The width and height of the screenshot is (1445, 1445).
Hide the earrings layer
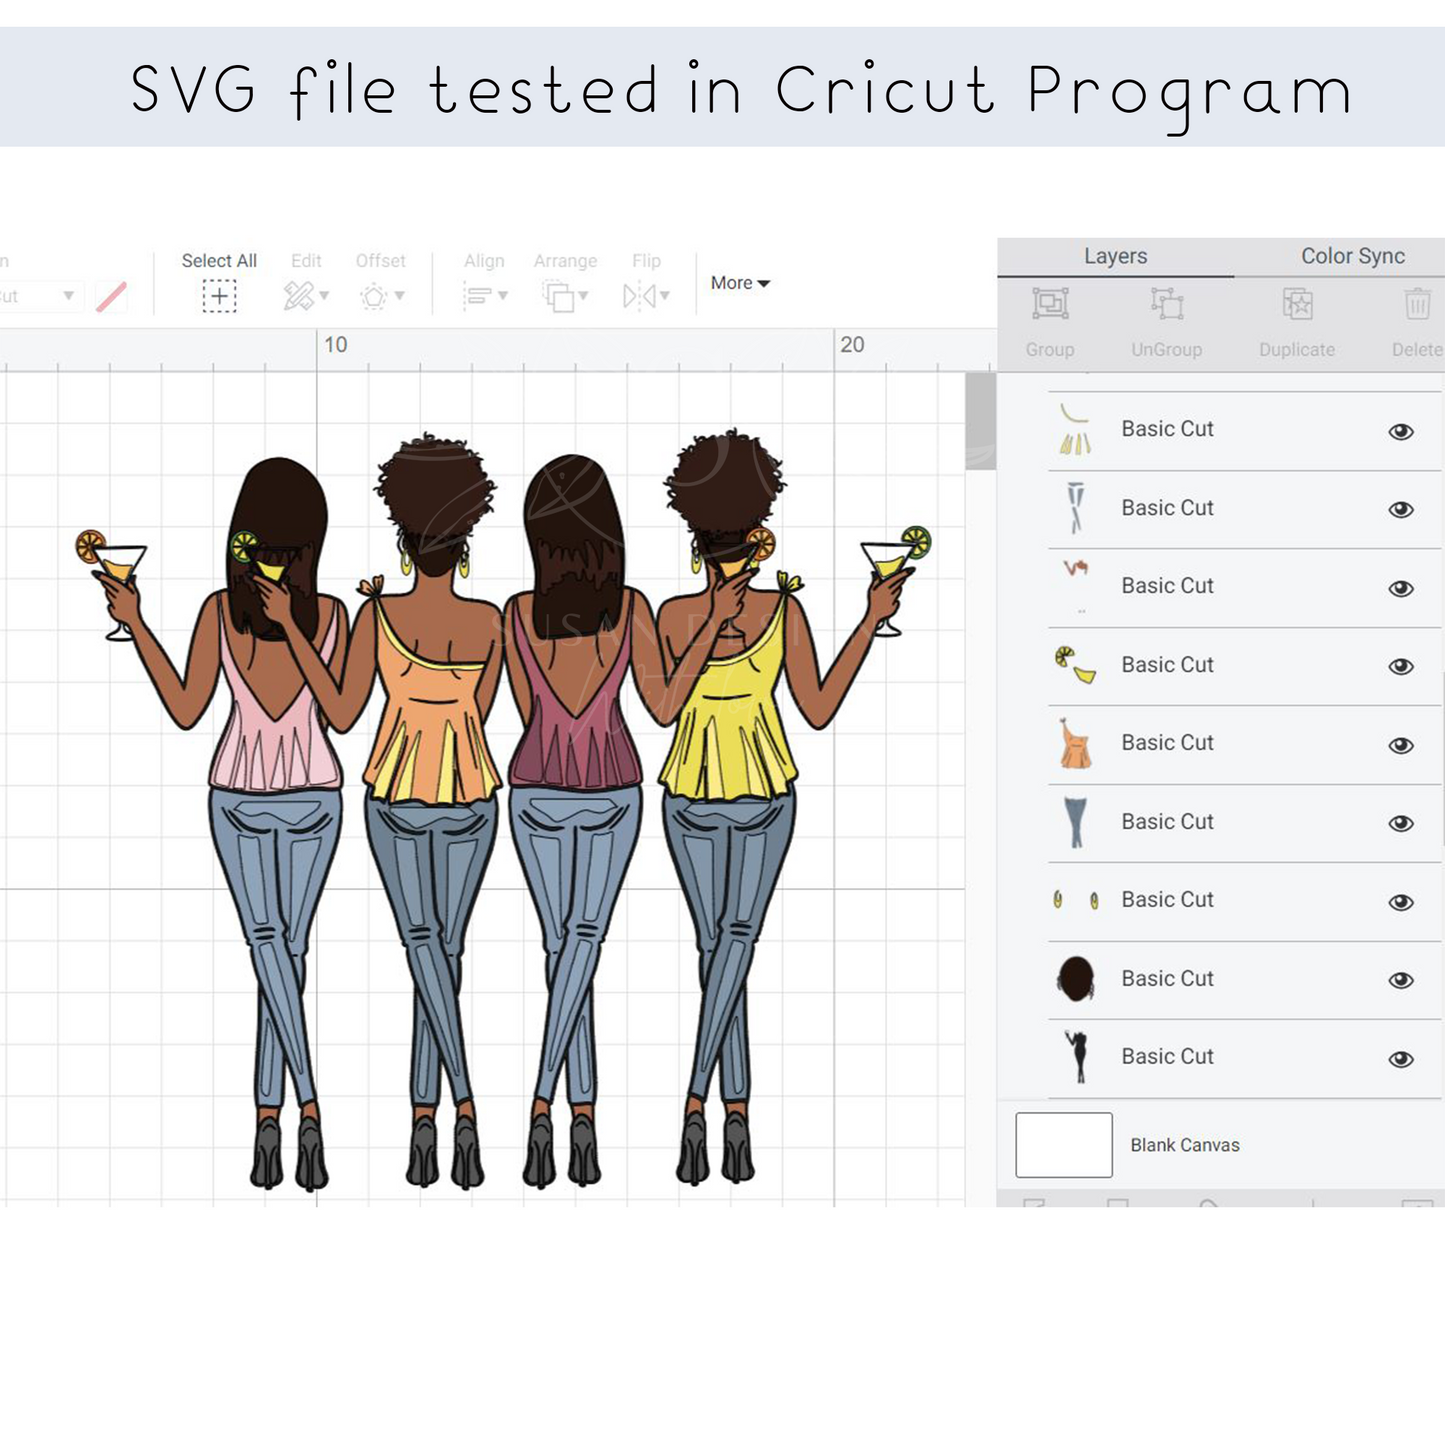coord(1401,902)
